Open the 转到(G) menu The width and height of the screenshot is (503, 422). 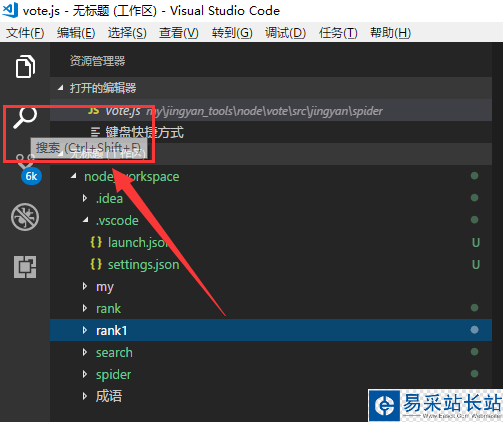click(232, 33)
